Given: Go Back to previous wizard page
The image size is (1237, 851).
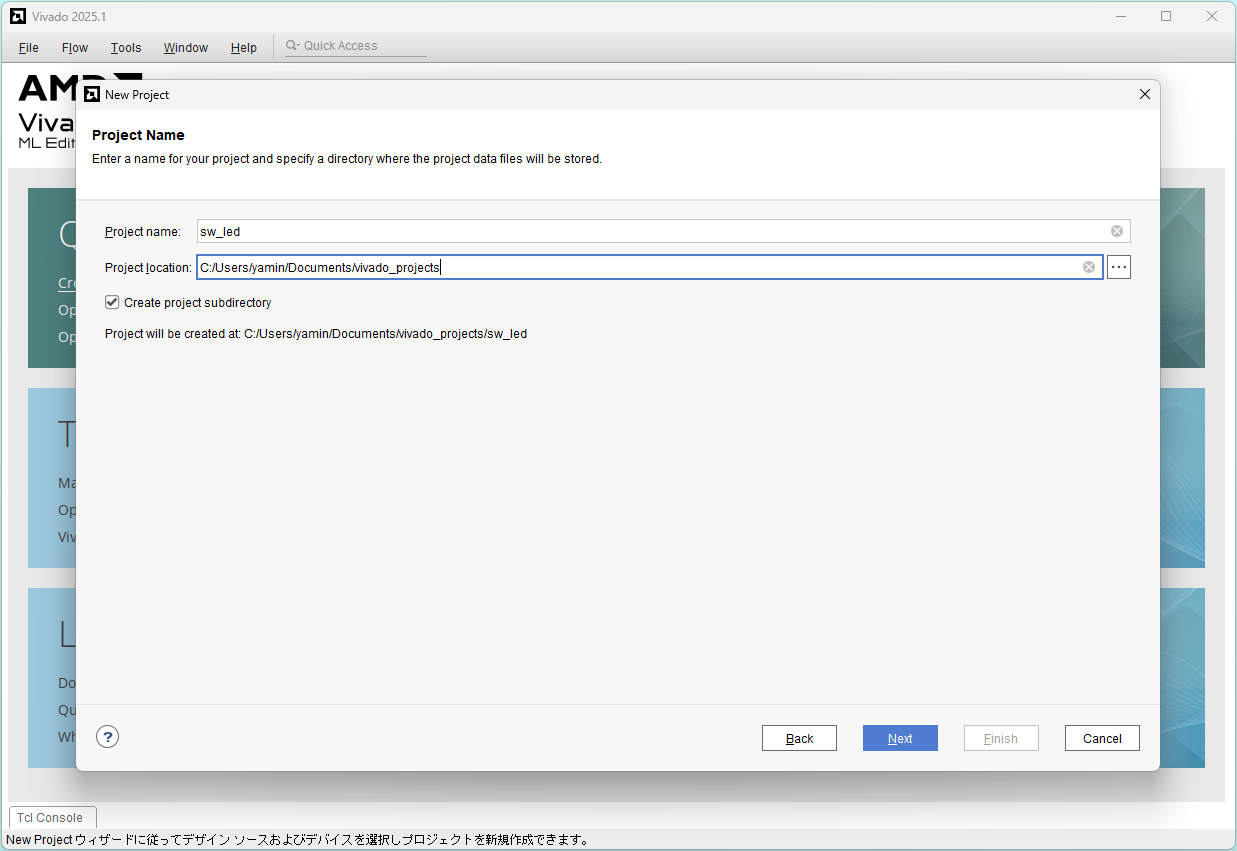Looking at the screenshot, I should 799,738.
